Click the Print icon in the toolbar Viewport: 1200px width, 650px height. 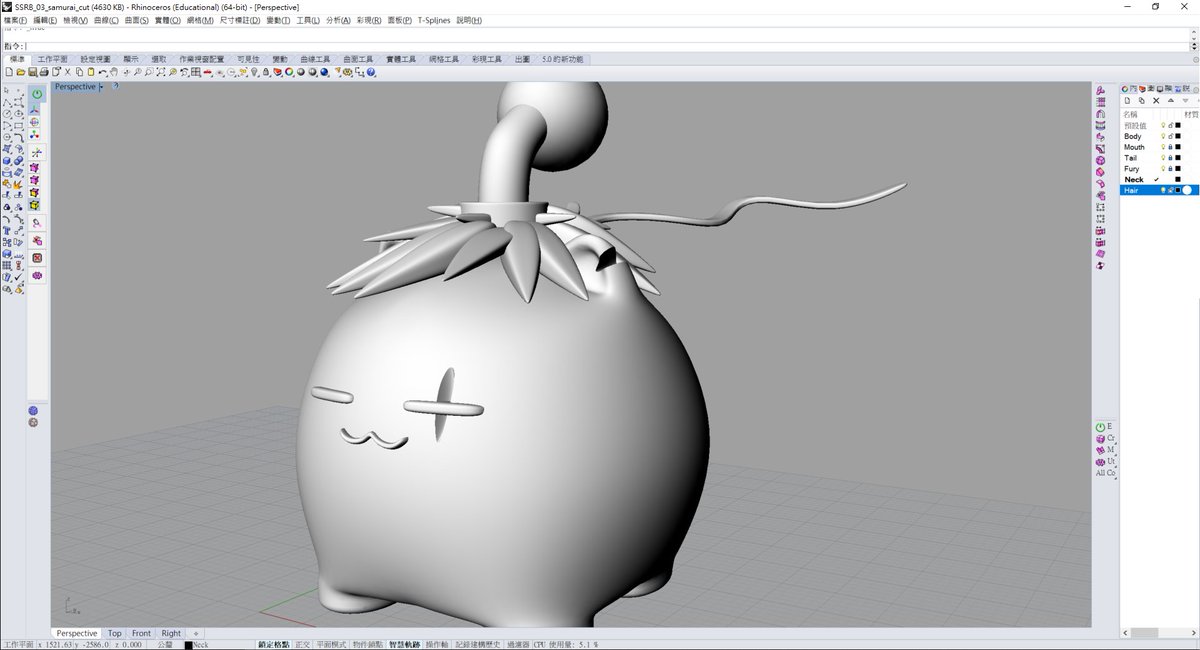(44, 72)
